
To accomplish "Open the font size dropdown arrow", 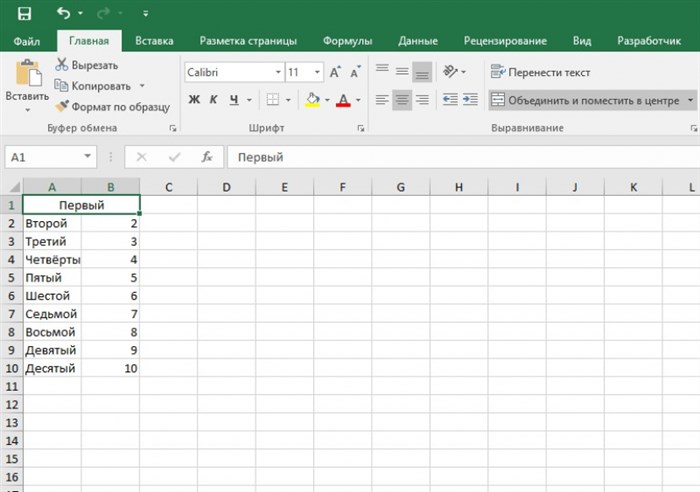I will tap(317, 72).
